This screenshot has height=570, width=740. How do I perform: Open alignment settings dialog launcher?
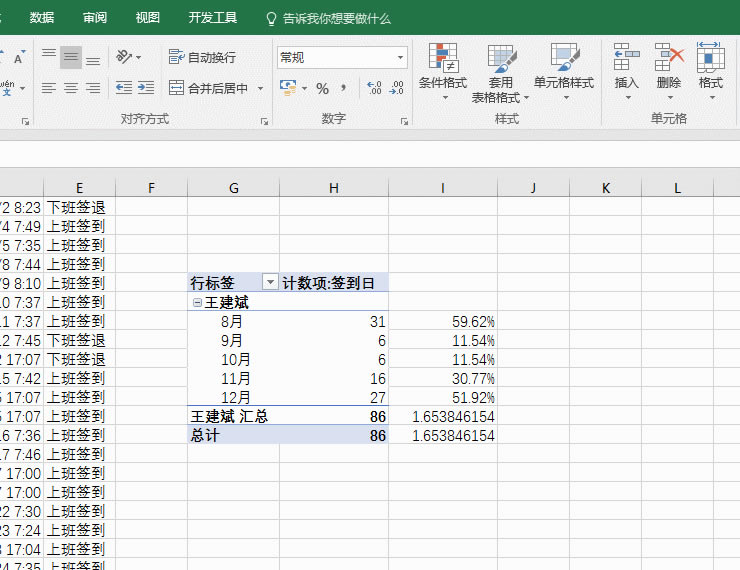pyautogui.click(x=264, y=122)
